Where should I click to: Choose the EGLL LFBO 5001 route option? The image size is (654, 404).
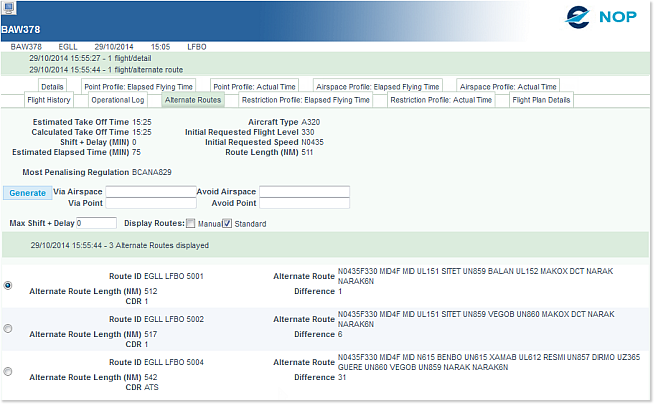pyautogui.click(x=9, y=285)
